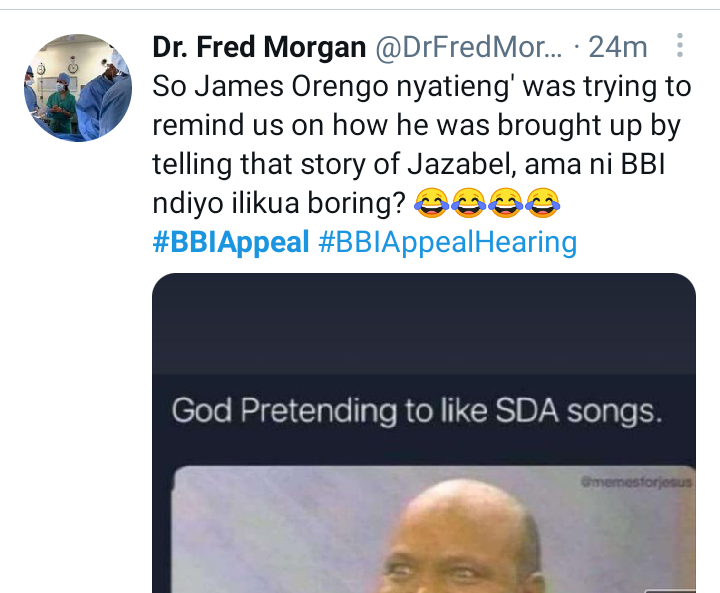Viewport: 720px width, 593px height.
Task: Open the tweet's three-dot more options menu
Action: coord(680,46)
